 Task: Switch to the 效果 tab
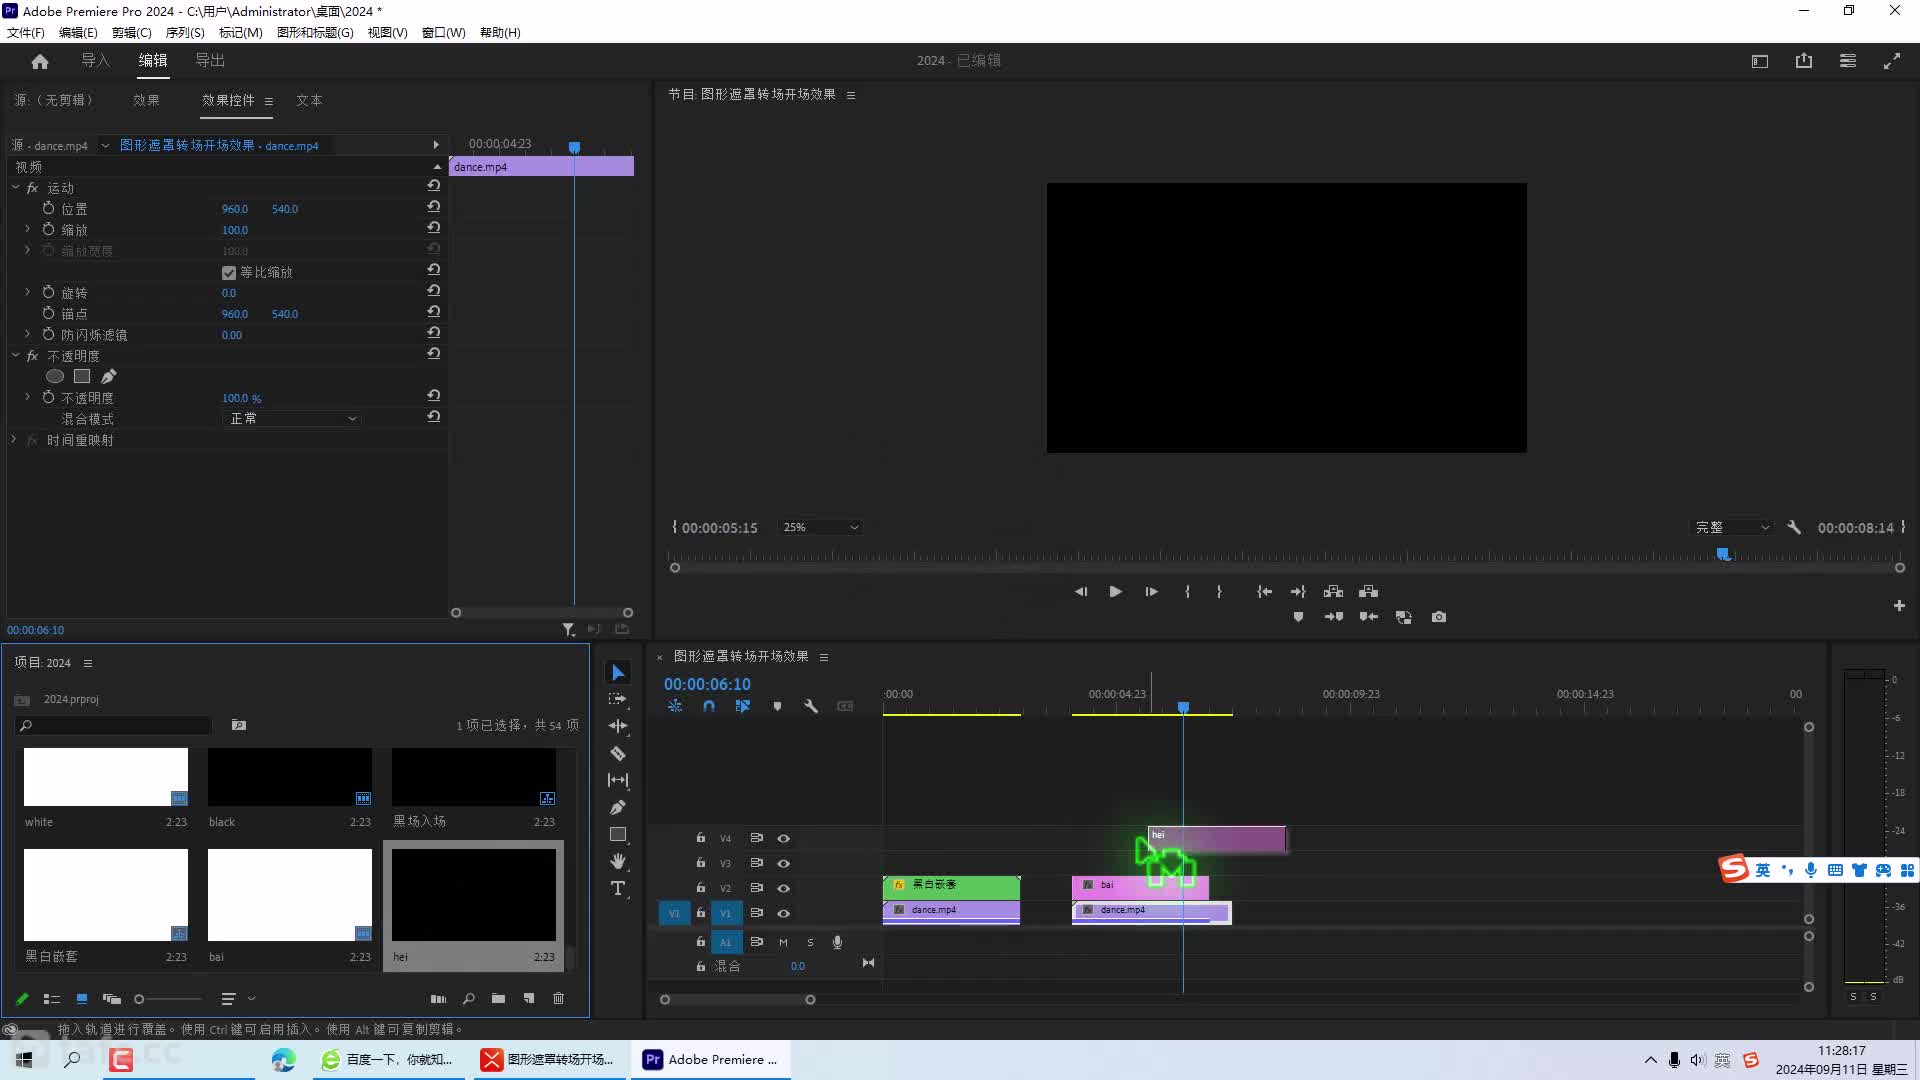(146, 100)
